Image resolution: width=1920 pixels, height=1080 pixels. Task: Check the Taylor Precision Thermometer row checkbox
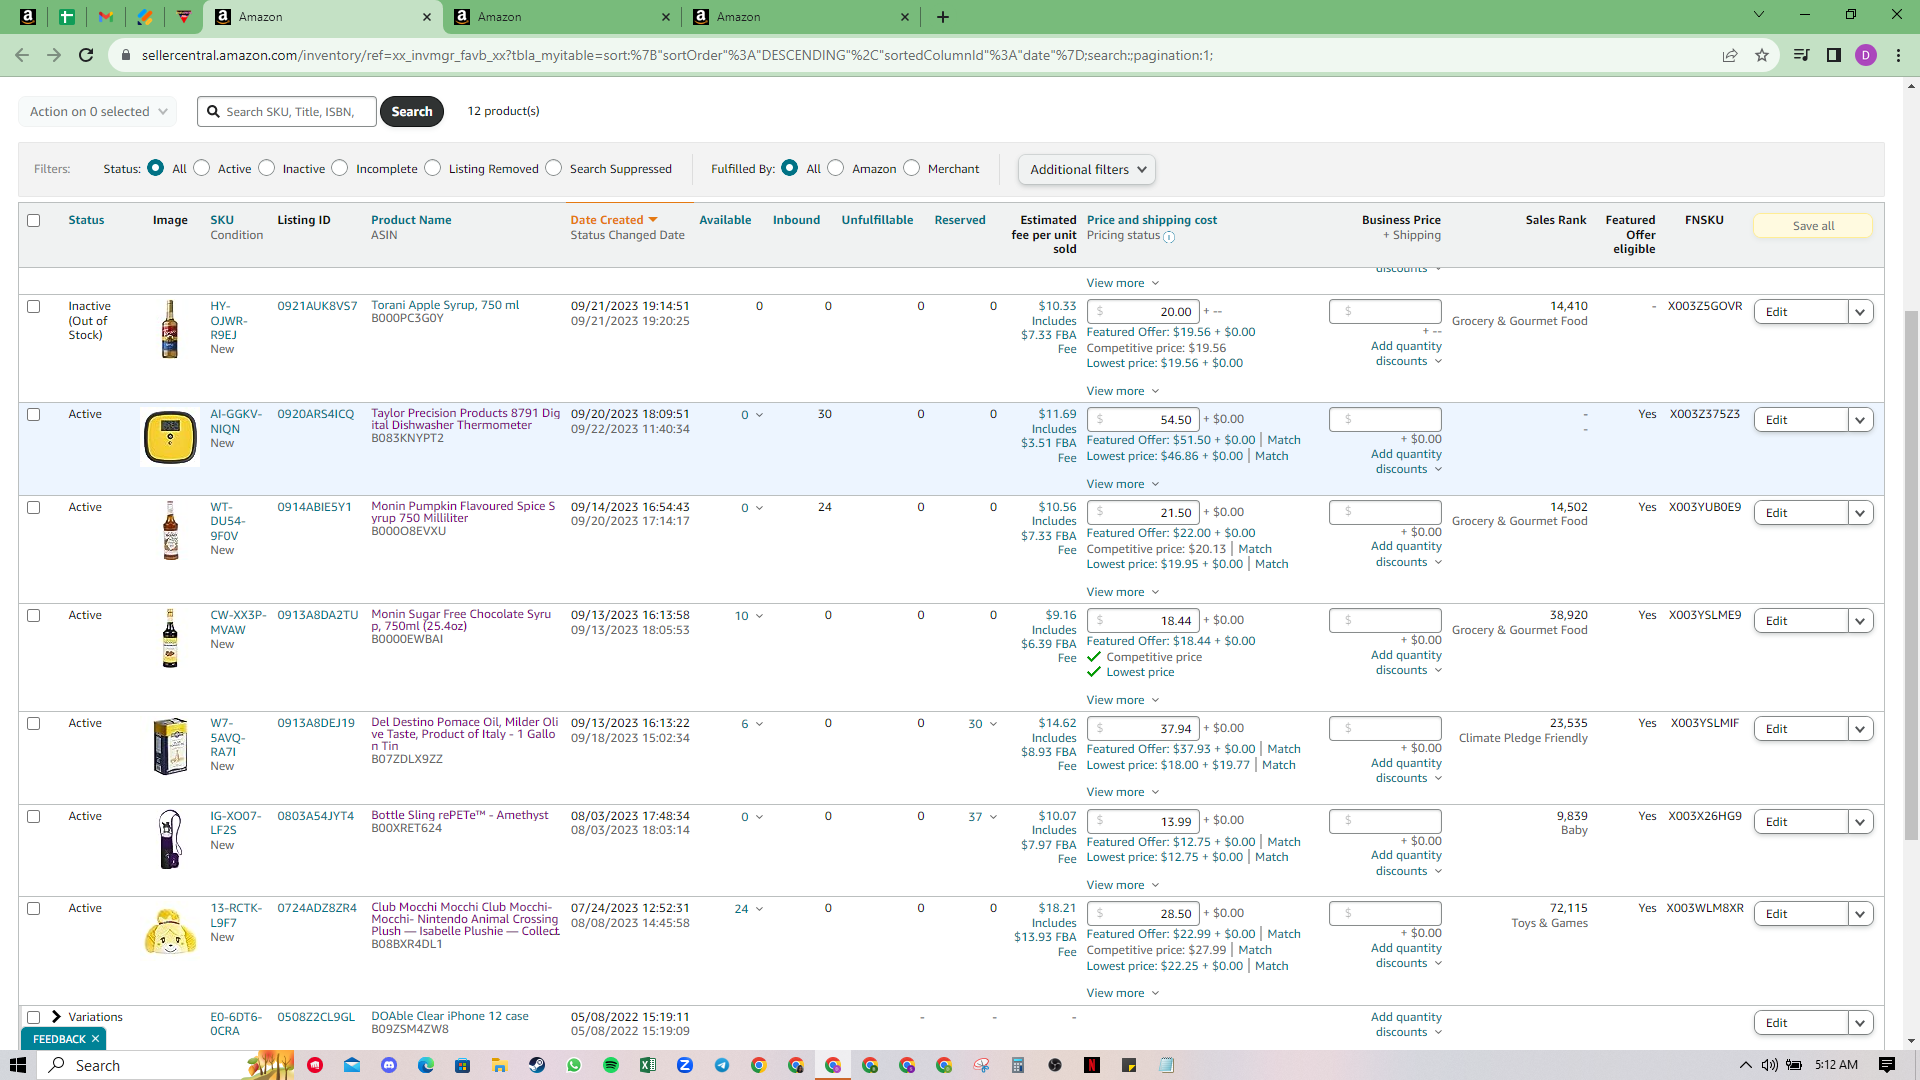coord(34,415)
